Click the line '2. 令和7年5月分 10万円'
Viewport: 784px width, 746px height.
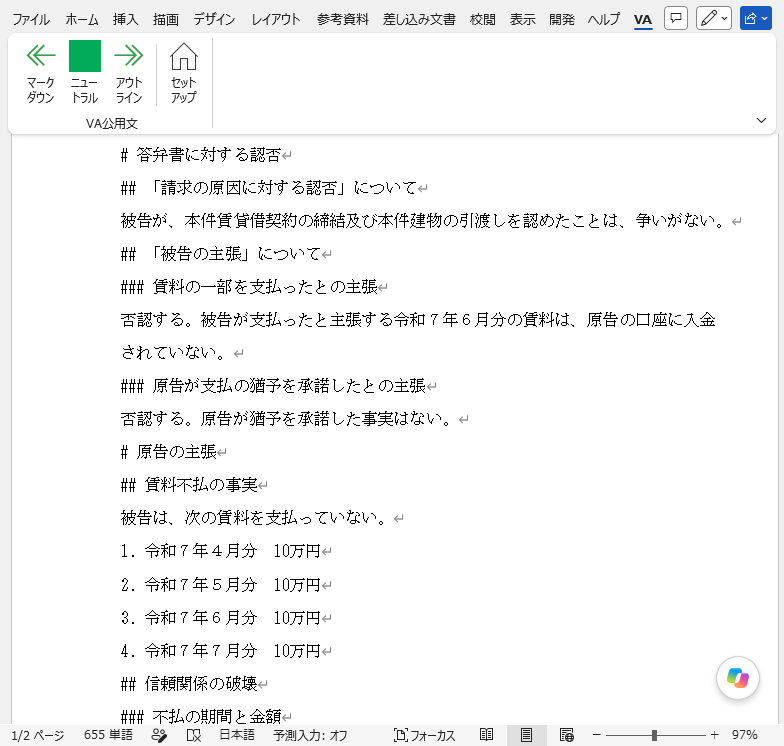[220, 584]
